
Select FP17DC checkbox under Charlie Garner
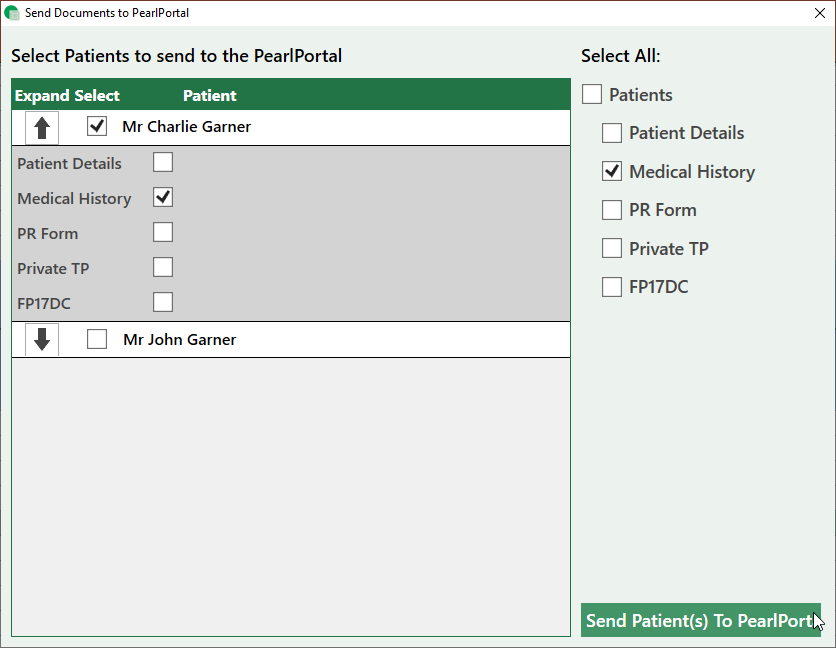coord(163,302)
